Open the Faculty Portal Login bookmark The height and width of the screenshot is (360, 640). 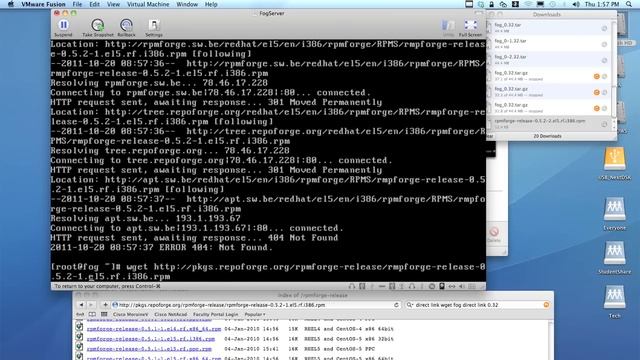pyautogui.click(x=216, y=315)
